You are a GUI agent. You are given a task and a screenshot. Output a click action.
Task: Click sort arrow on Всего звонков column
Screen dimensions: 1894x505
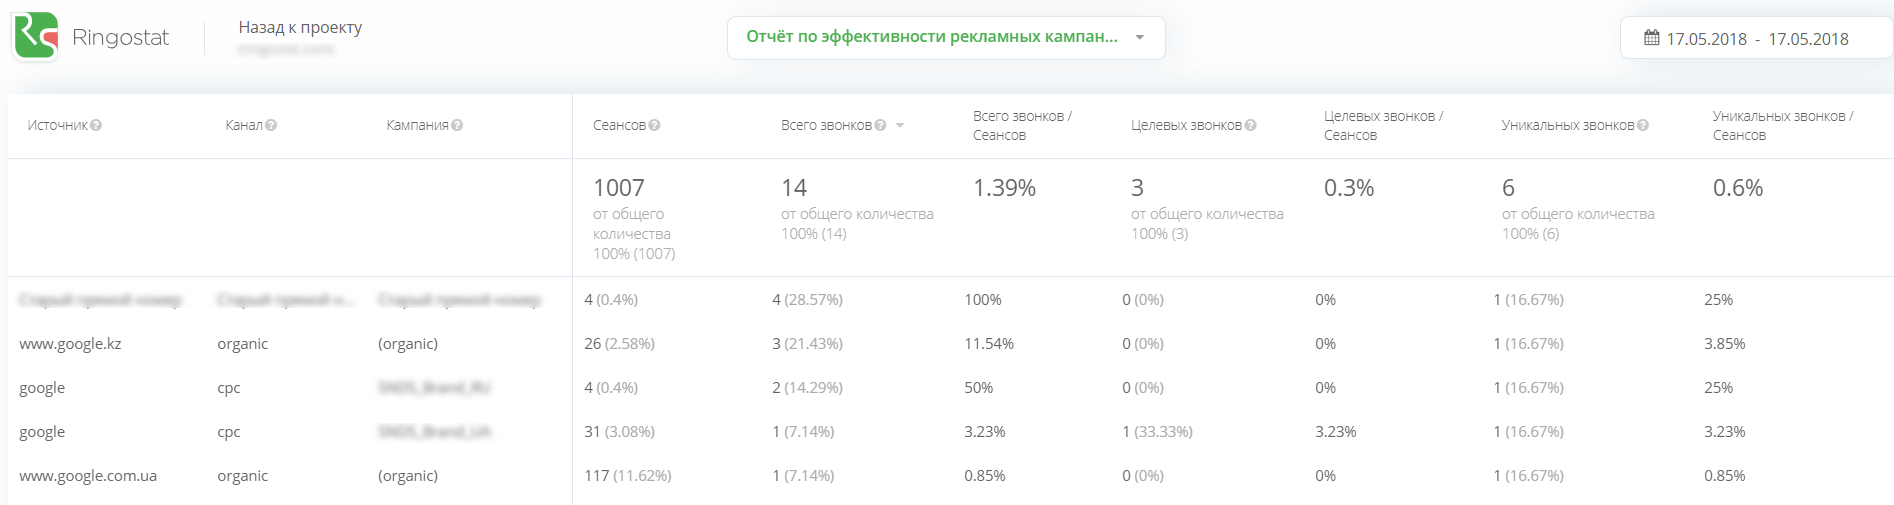900,126
